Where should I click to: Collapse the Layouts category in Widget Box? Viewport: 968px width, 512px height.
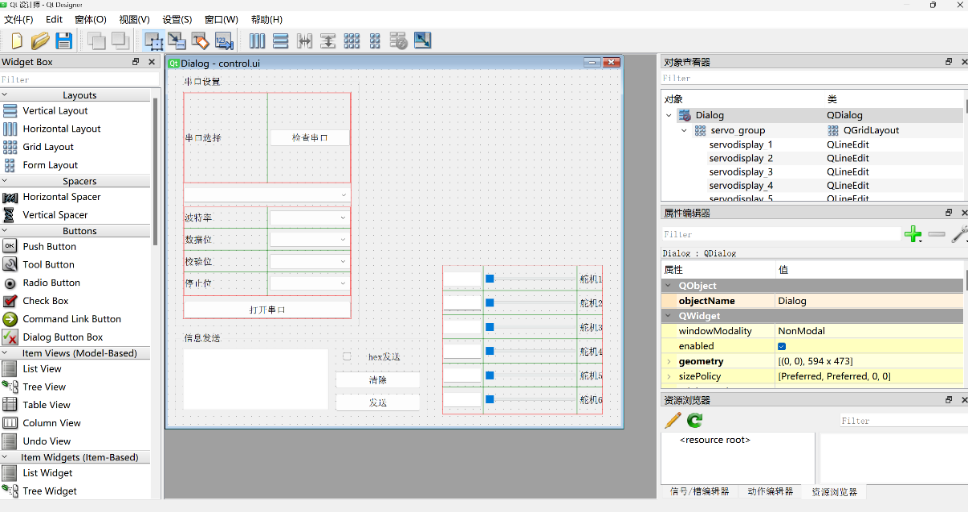(5, 95)
